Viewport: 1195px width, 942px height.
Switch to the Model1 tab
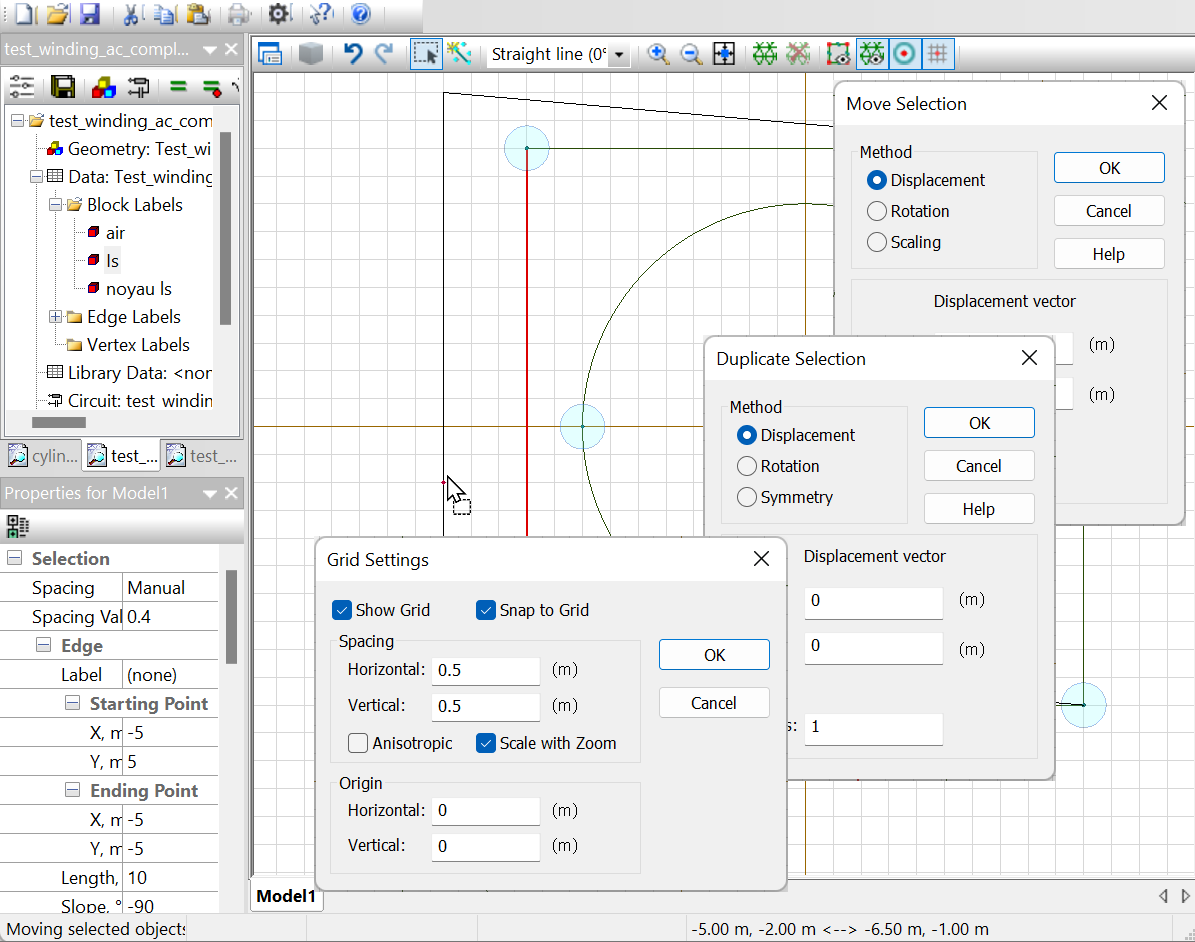click(286, 896)
